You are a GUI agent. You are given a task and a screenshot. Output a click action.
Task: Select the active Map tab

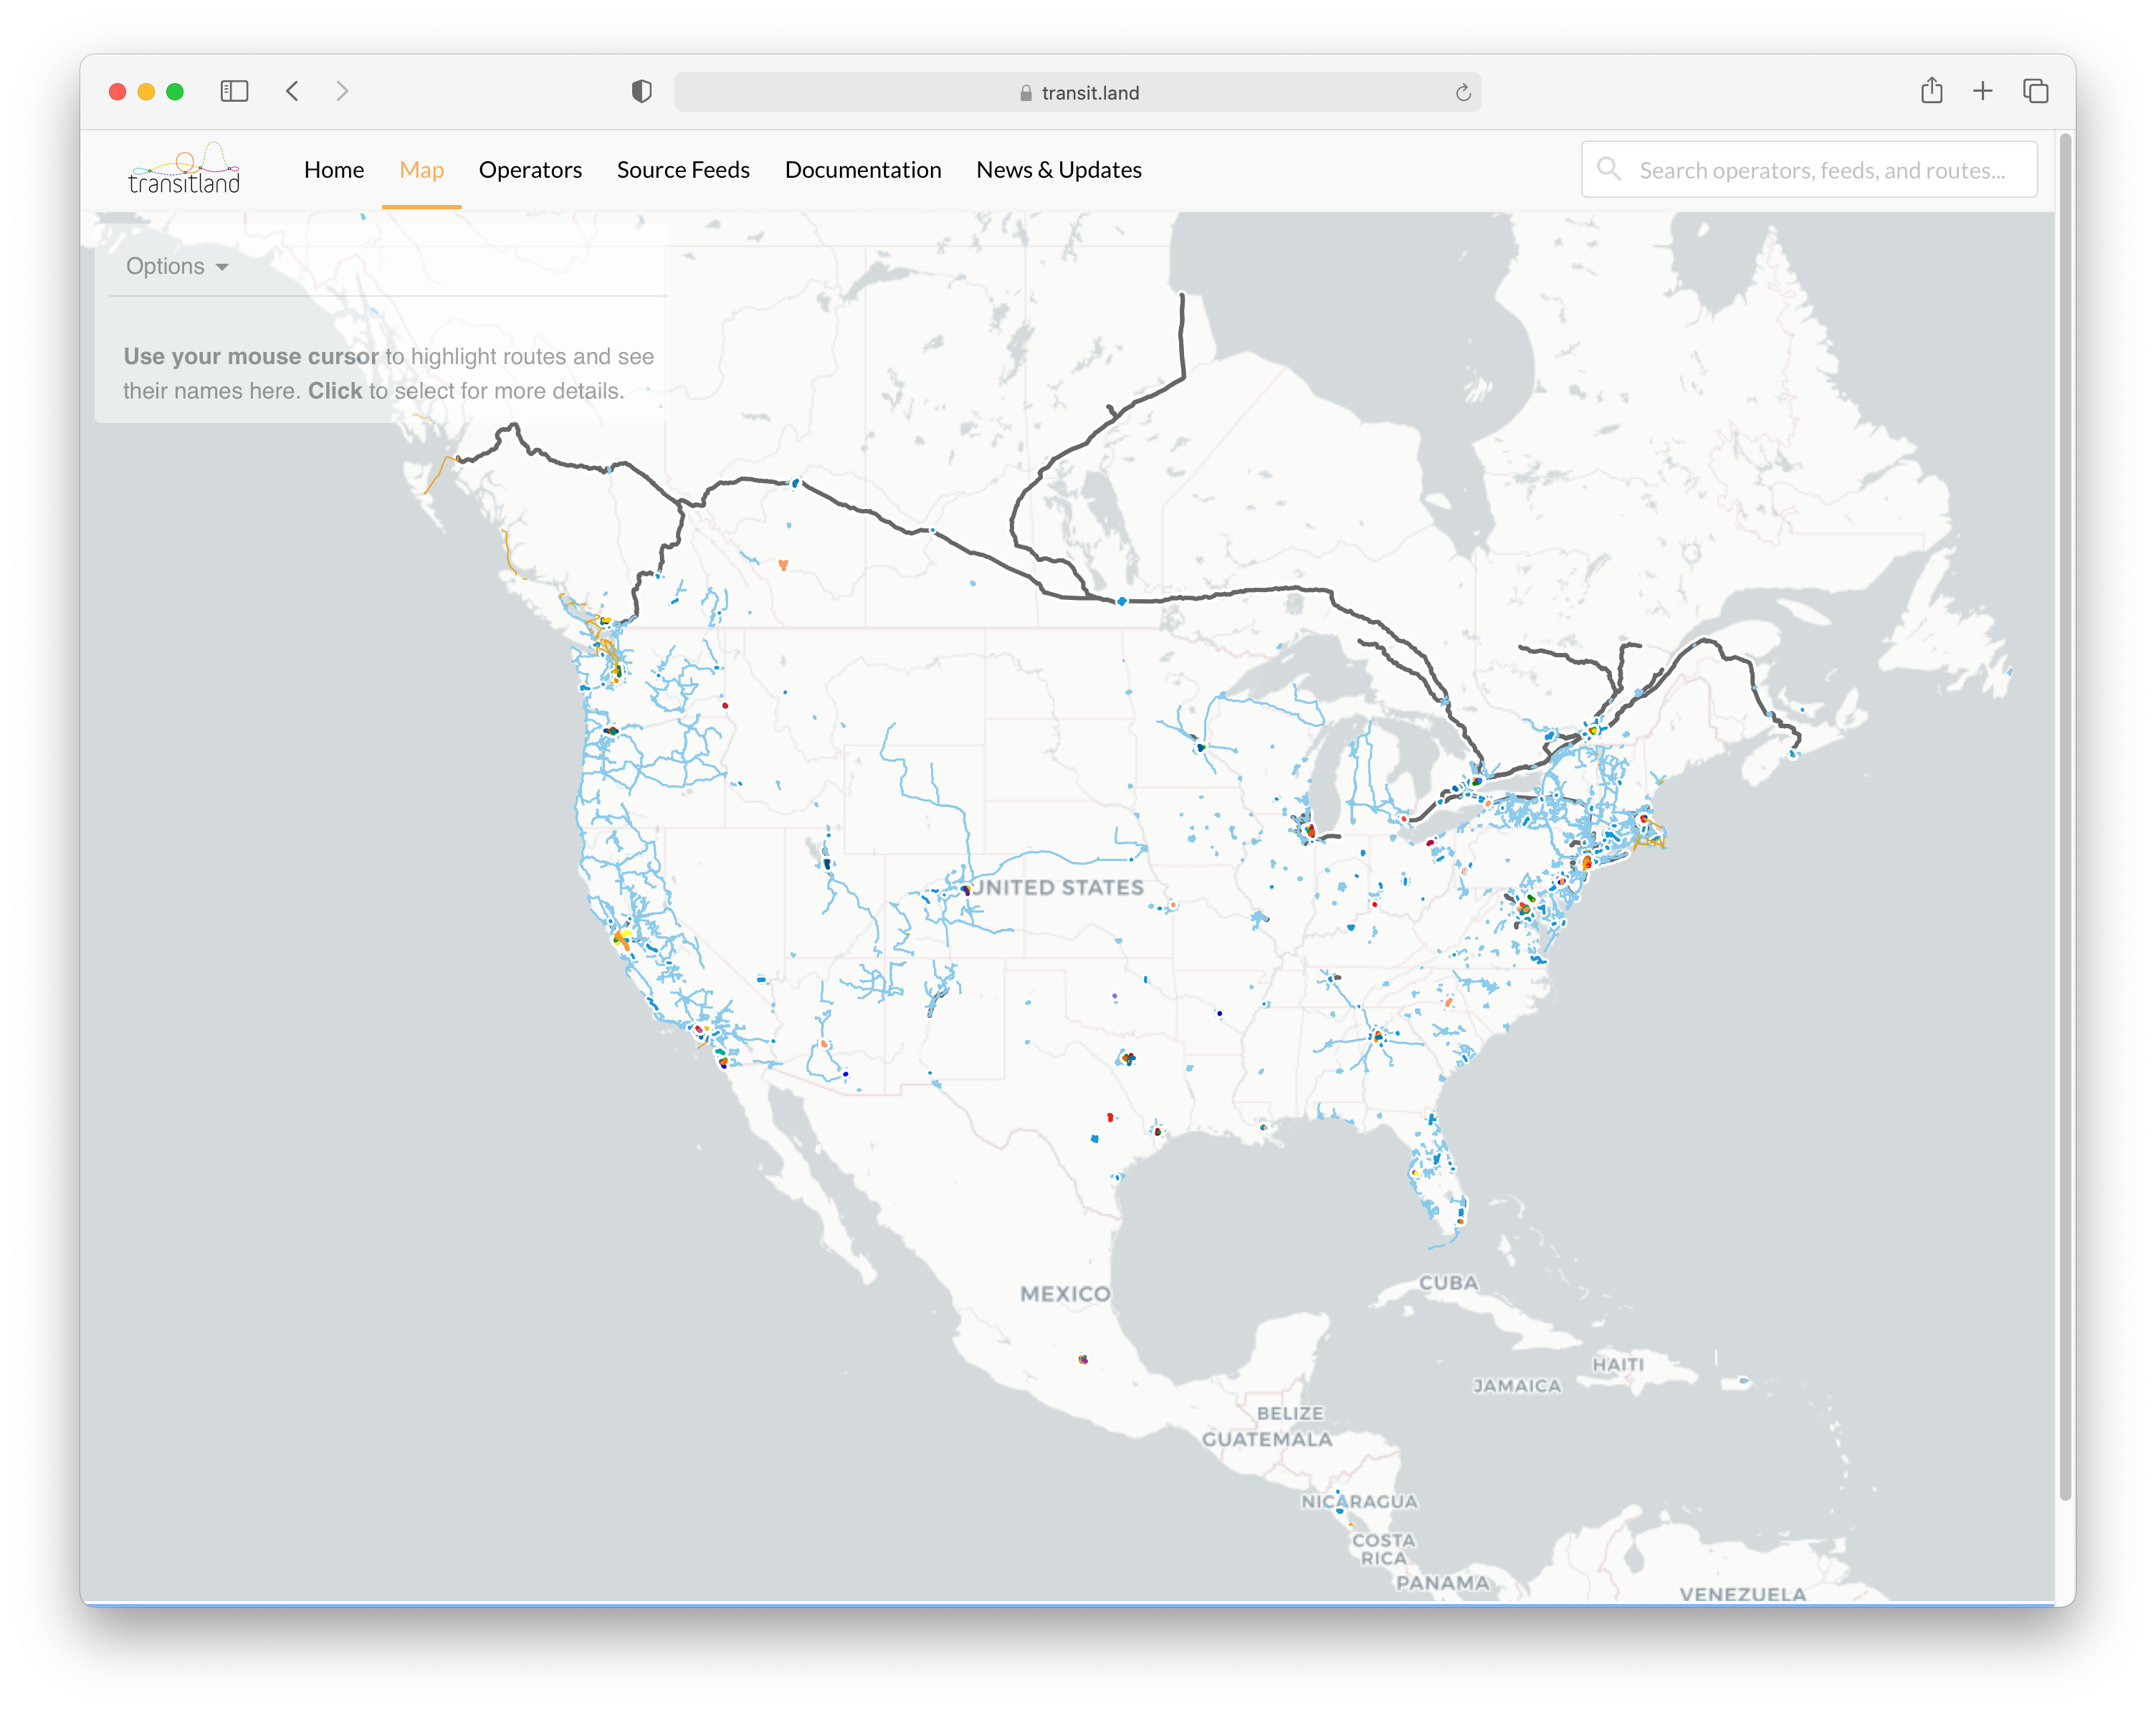(x=421, y=170)
